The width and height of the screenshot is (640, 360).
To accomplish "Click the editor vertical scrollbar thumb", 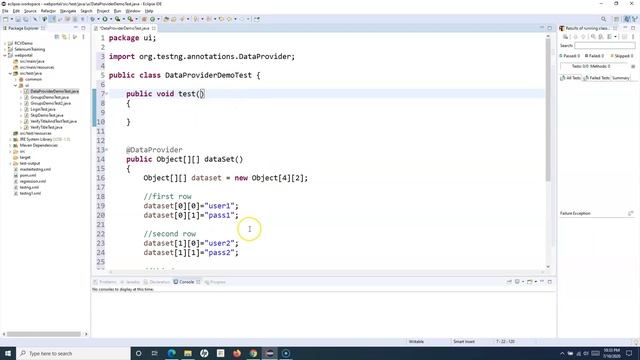I will (x=548, y=110).
